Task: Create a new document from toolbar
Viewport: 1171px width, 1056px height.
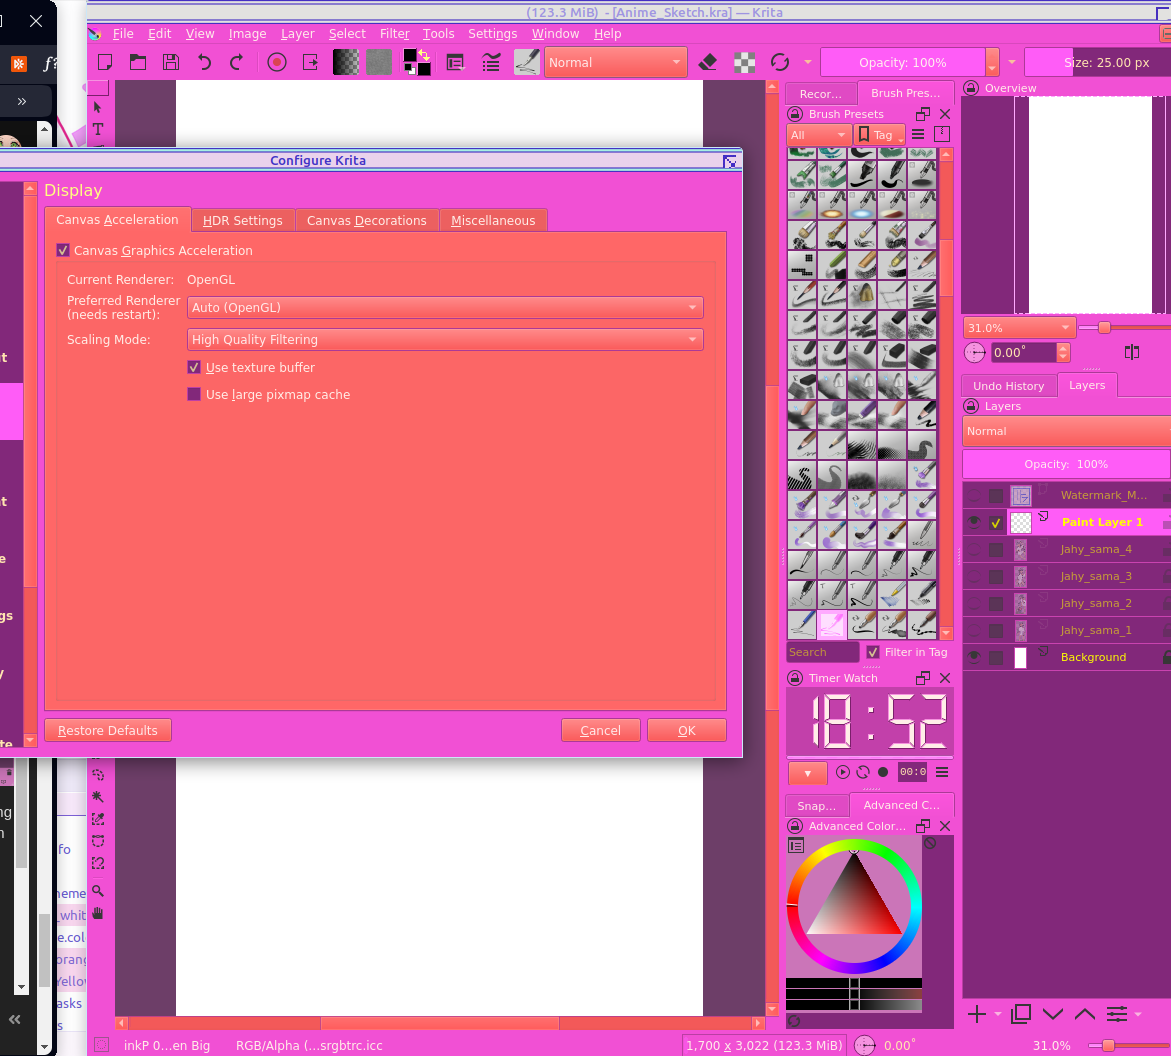Action: [x=105, y=63]
